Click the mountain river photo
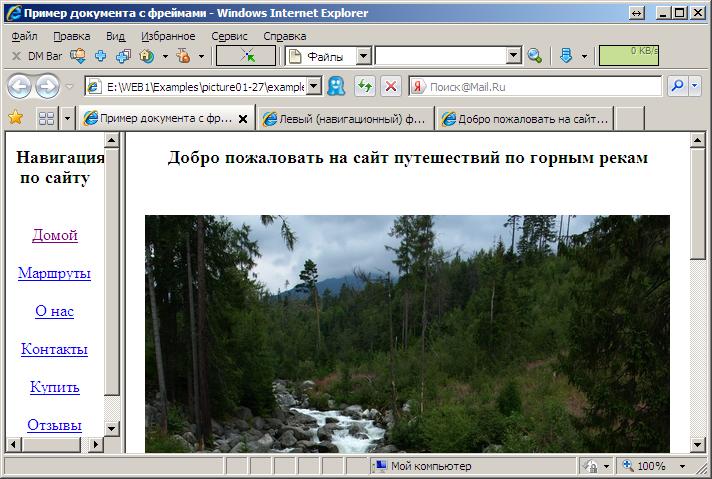The height and width of the screenshot is (479, 712). (407, 334)
